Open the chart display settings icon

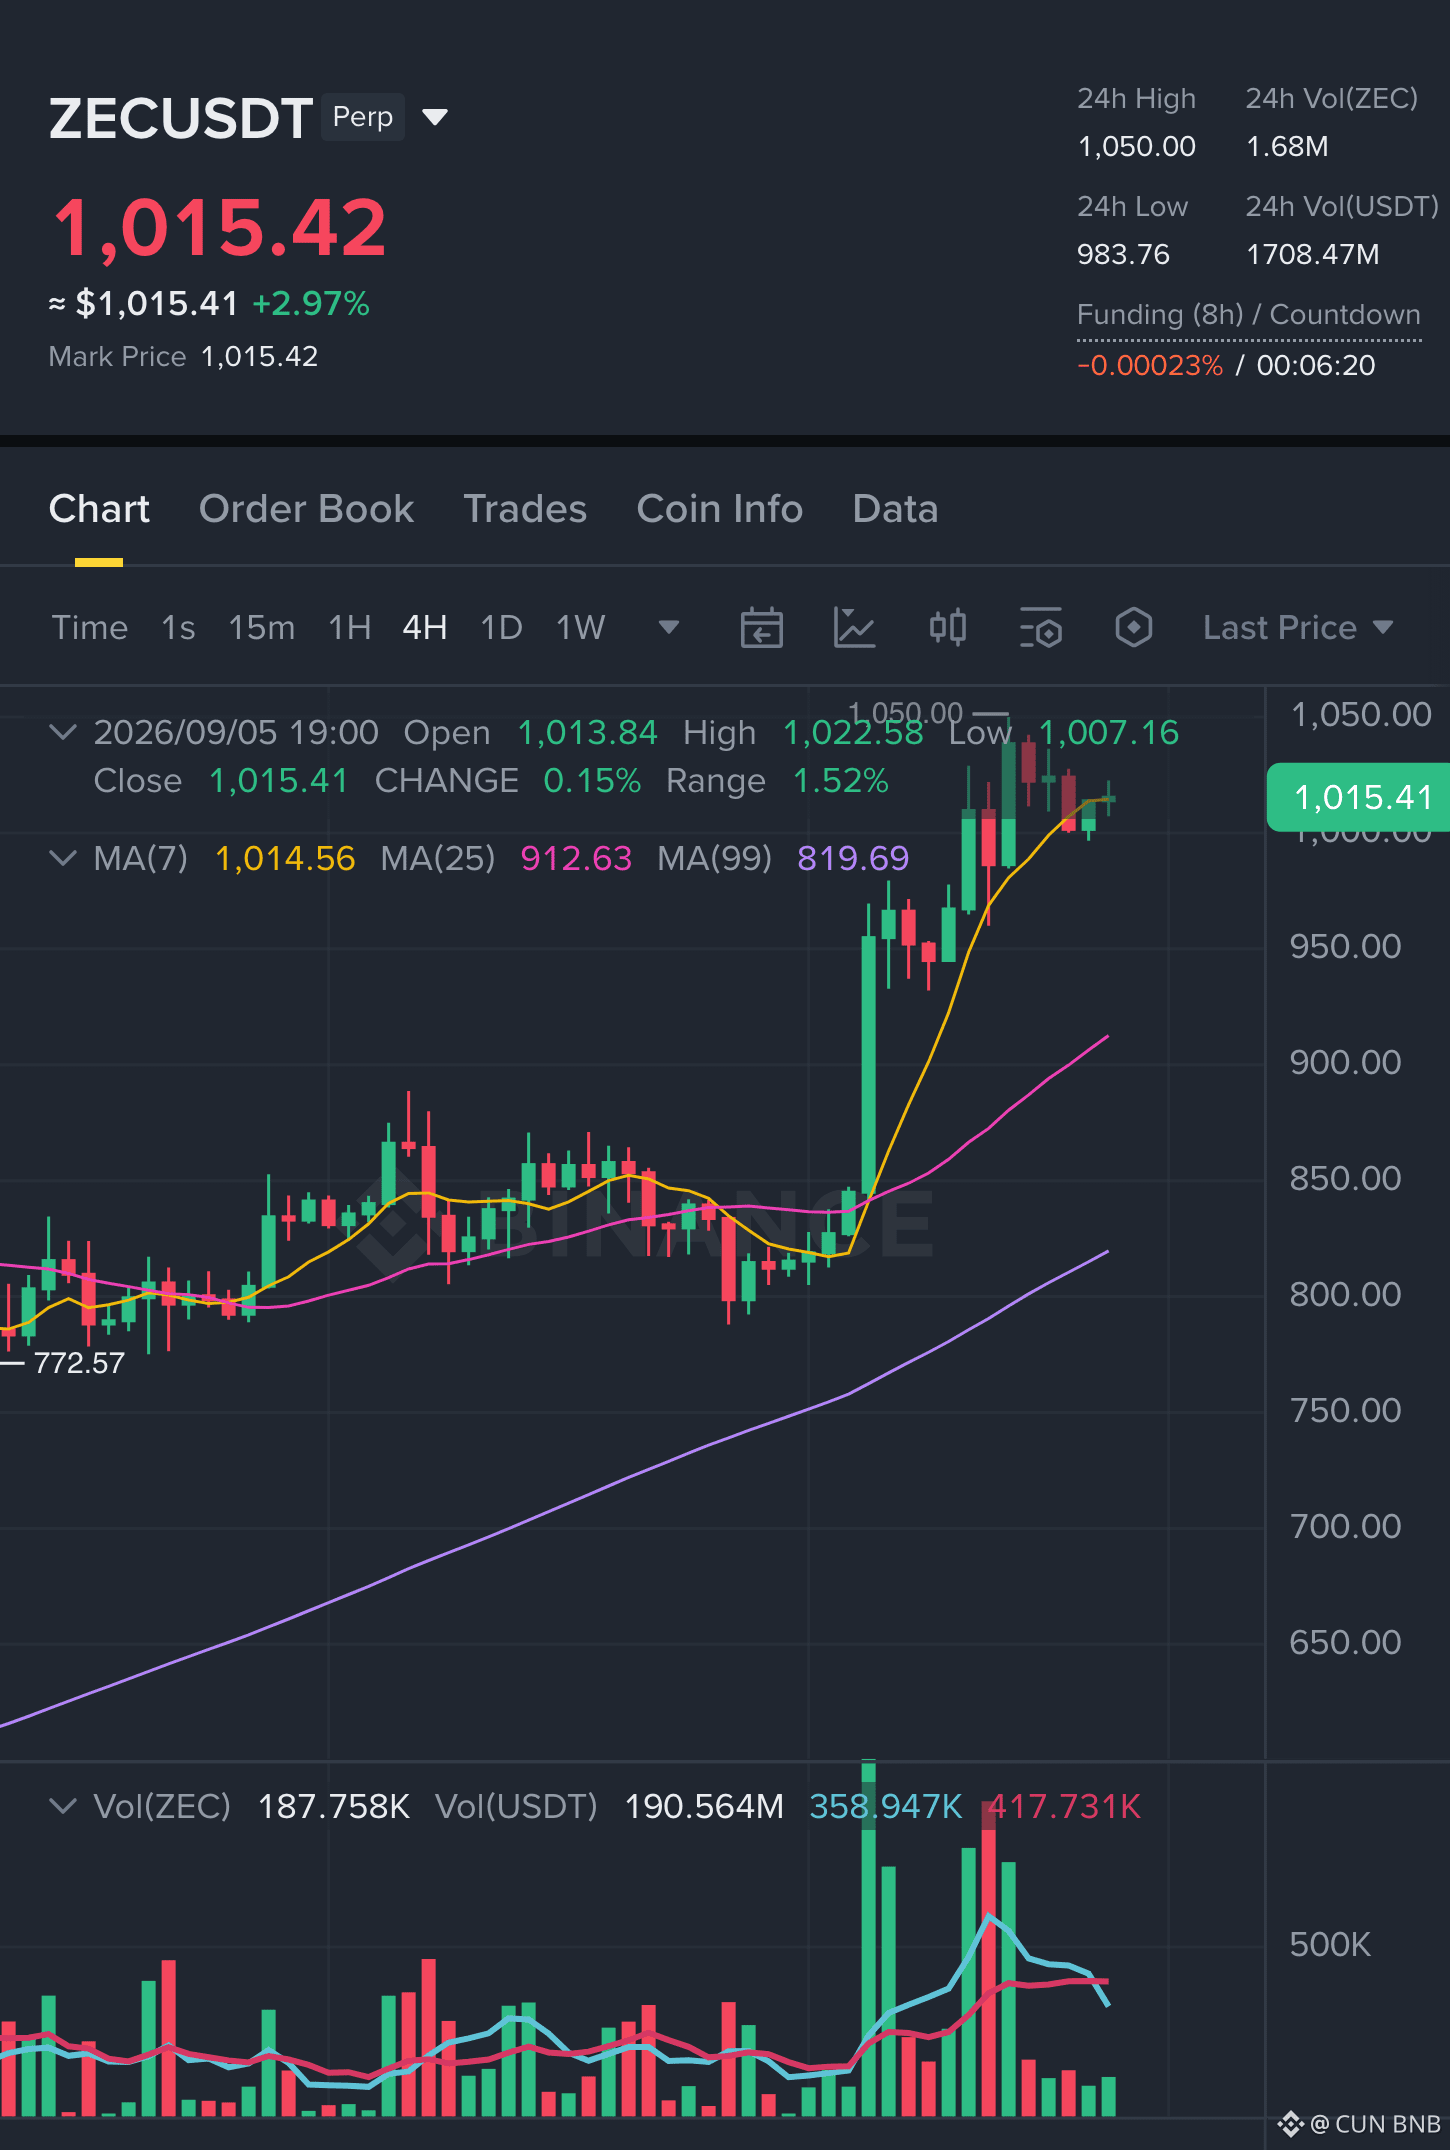pyautogui.click(x=1040, y=628)
